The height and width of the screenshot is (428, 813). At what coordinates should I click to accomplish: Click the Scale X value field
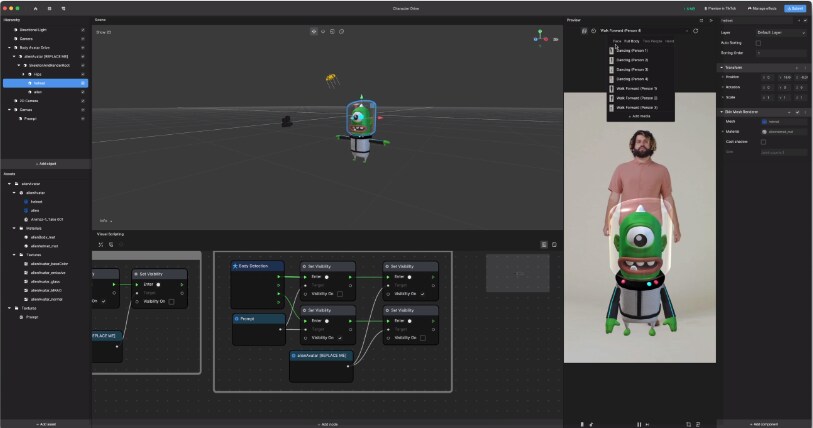(766, 98)
